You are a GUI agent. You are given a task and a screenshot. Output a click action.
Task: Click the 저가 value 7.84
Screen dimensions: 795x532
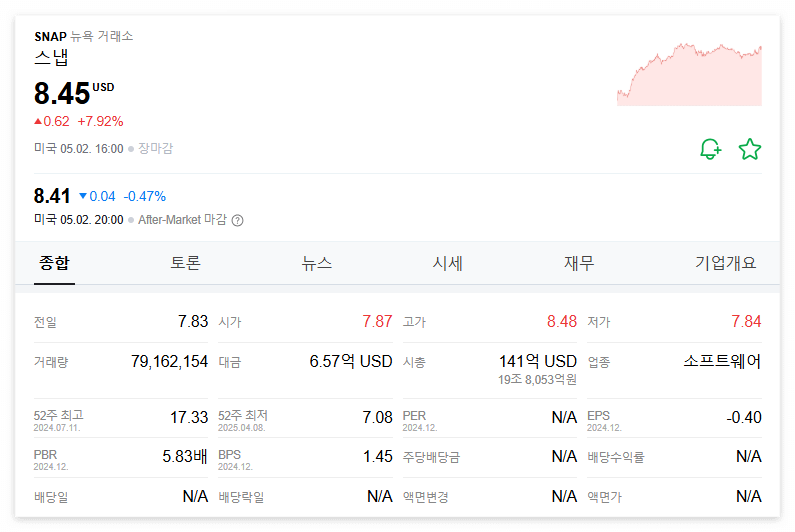coord(746,321)
